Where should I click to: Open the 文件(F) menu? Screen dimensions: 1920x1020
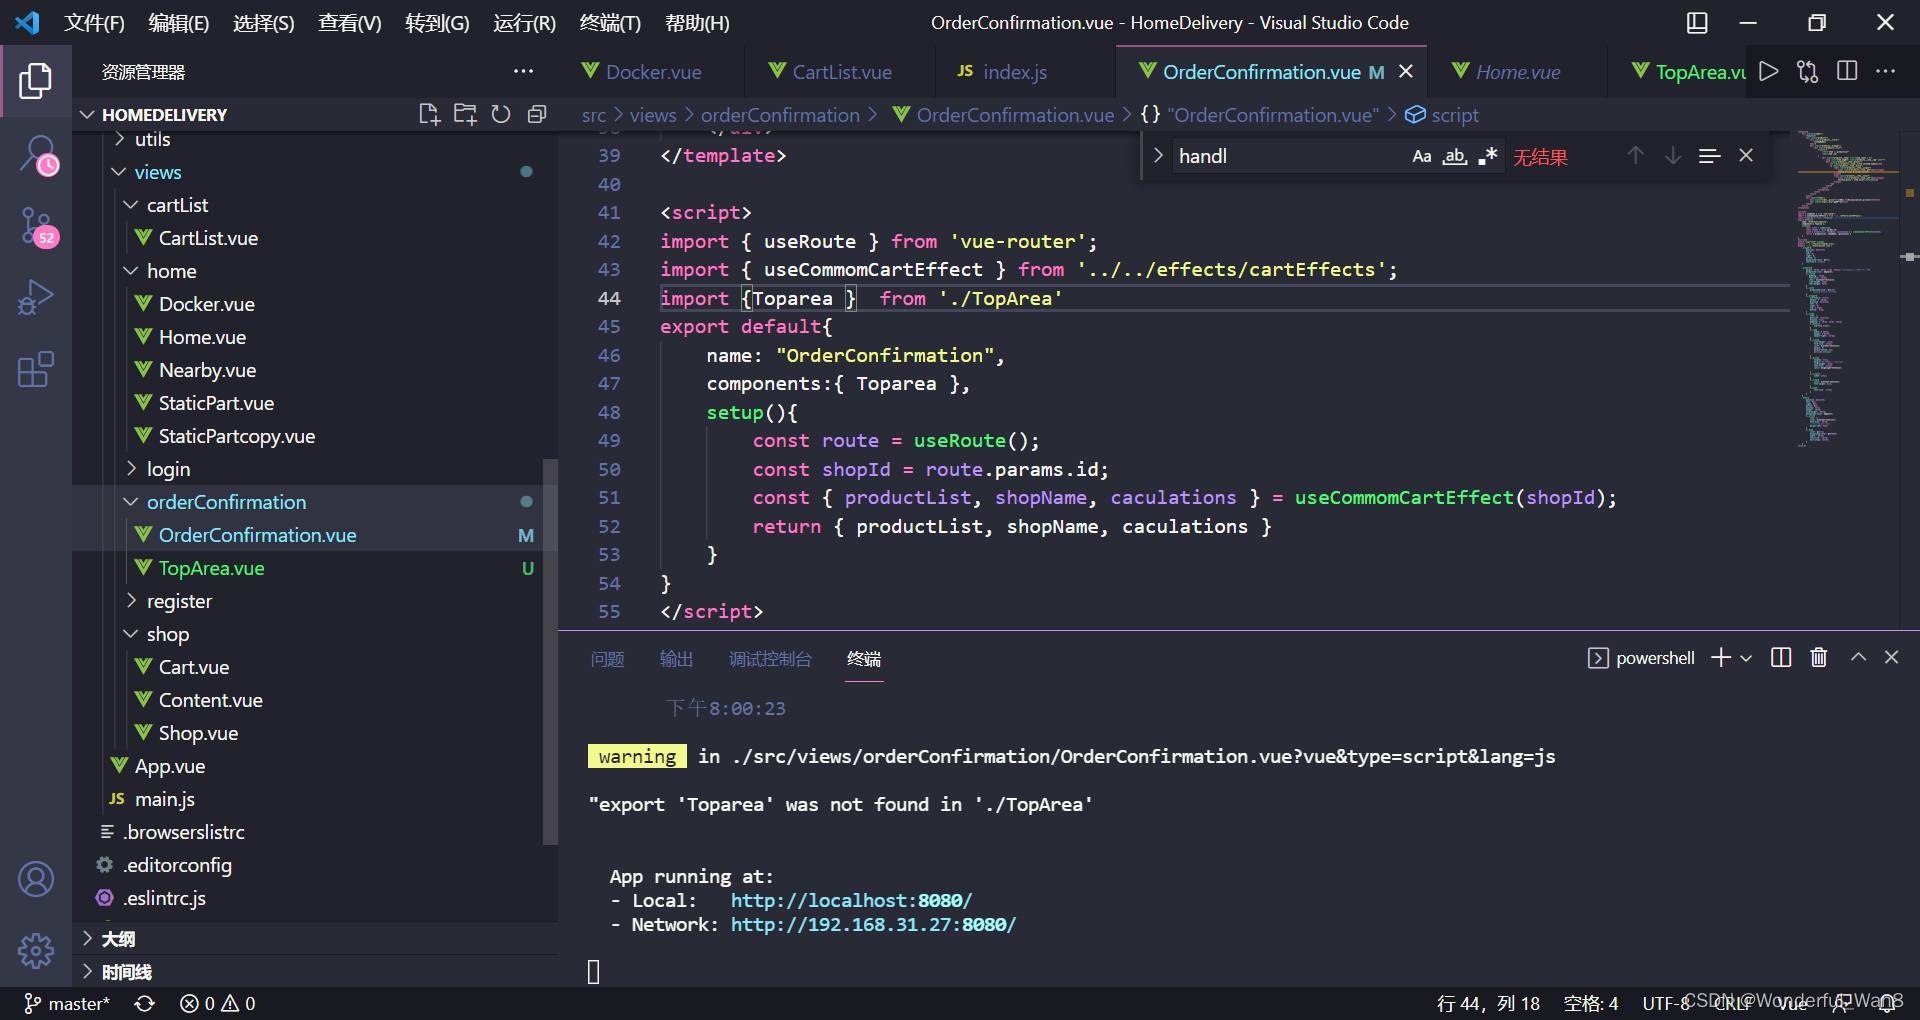[x=94, y=23]
